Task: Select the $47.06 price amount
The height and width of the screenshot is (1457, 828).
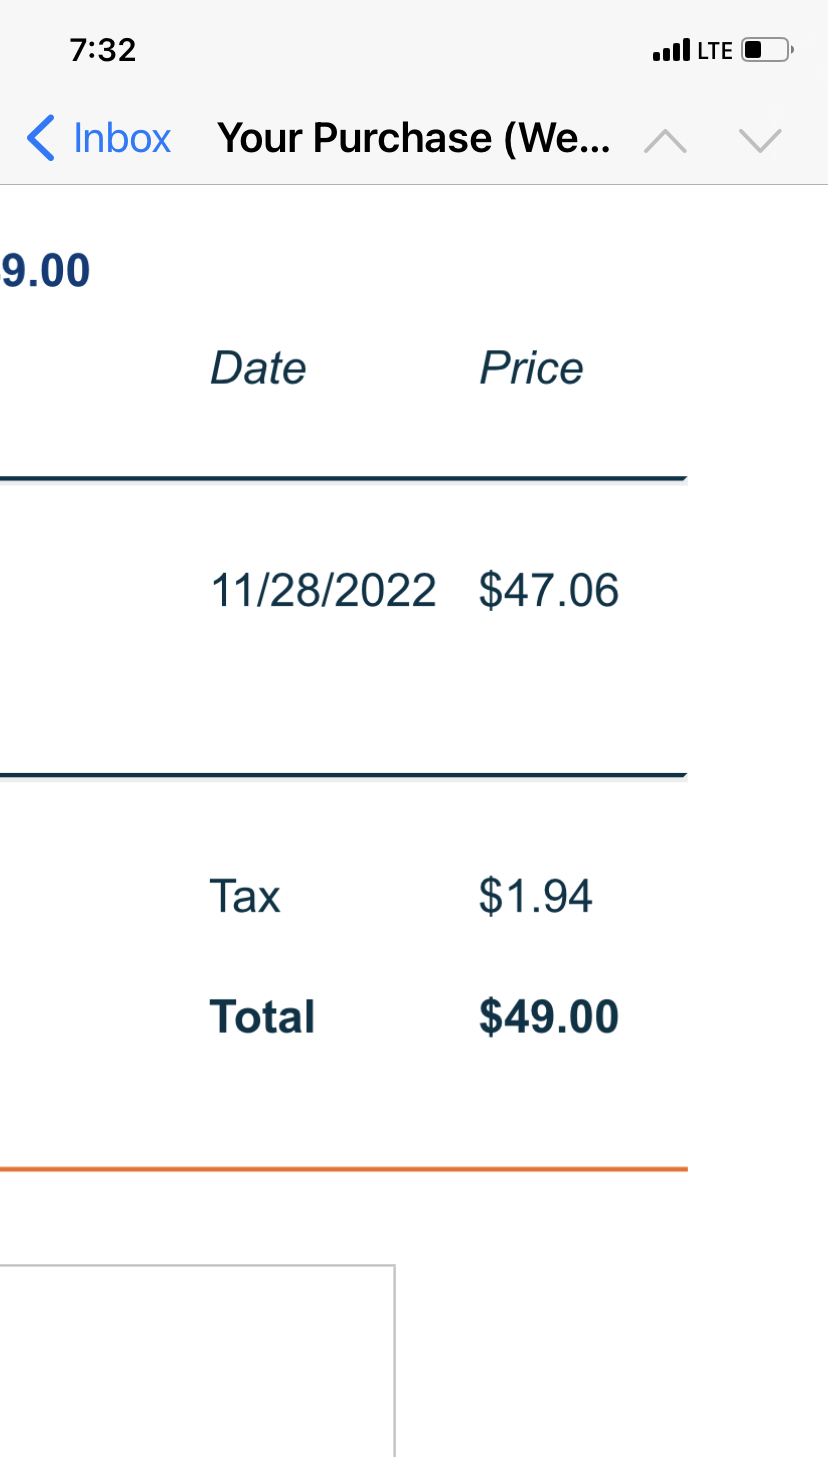Action: pyautogui.click(x=549, y=590)
